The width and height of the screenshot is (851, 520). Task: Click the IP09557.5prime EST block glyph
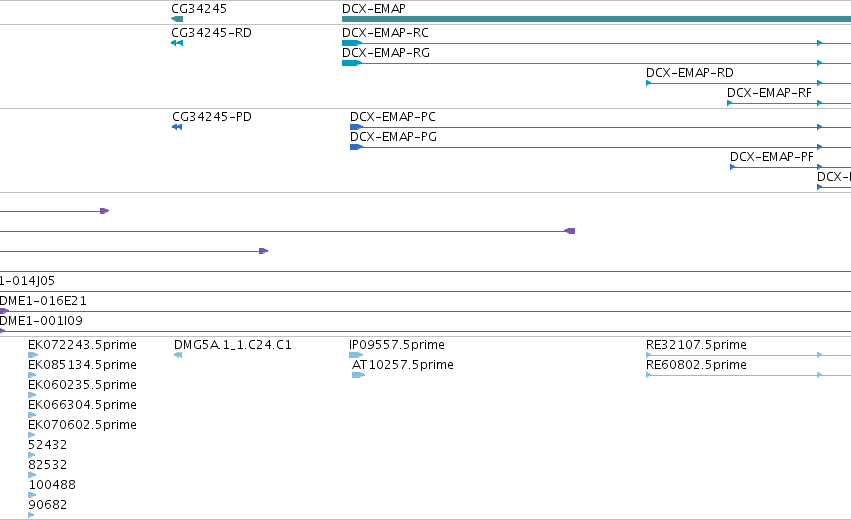click(356, 355)
